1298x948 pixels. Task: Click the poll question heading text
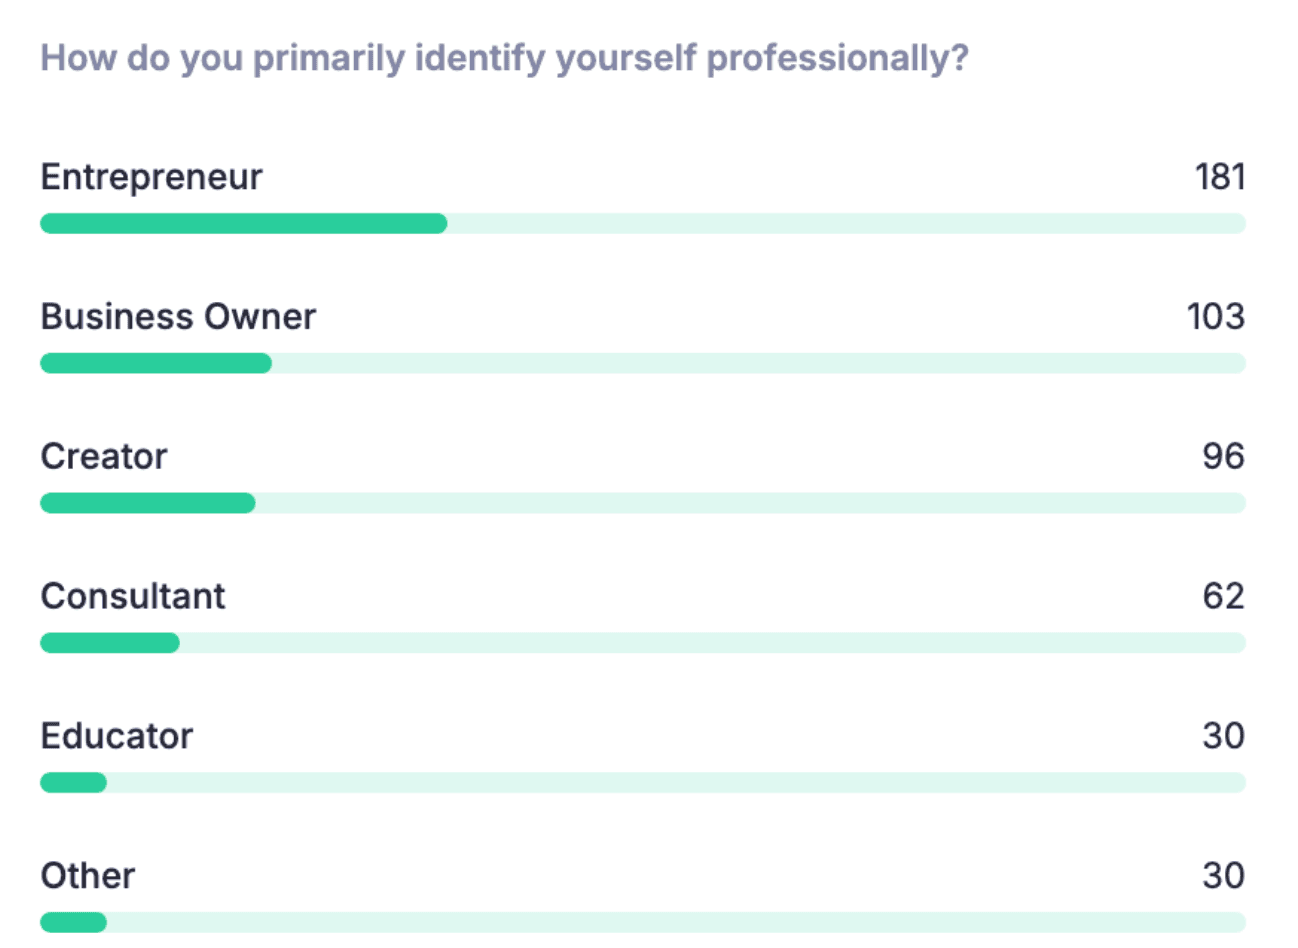pyautogui.click(x=504, y=58)
